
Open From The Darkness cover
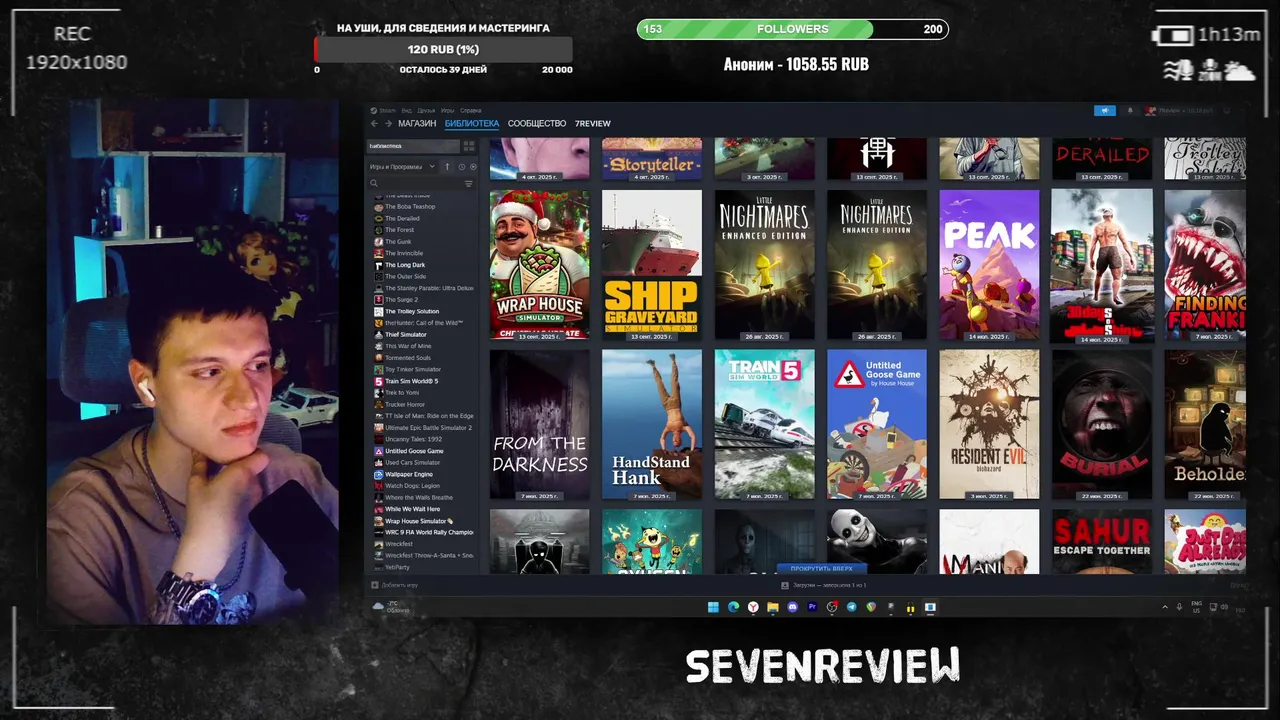pyautogui.click(x=540, y=424)
